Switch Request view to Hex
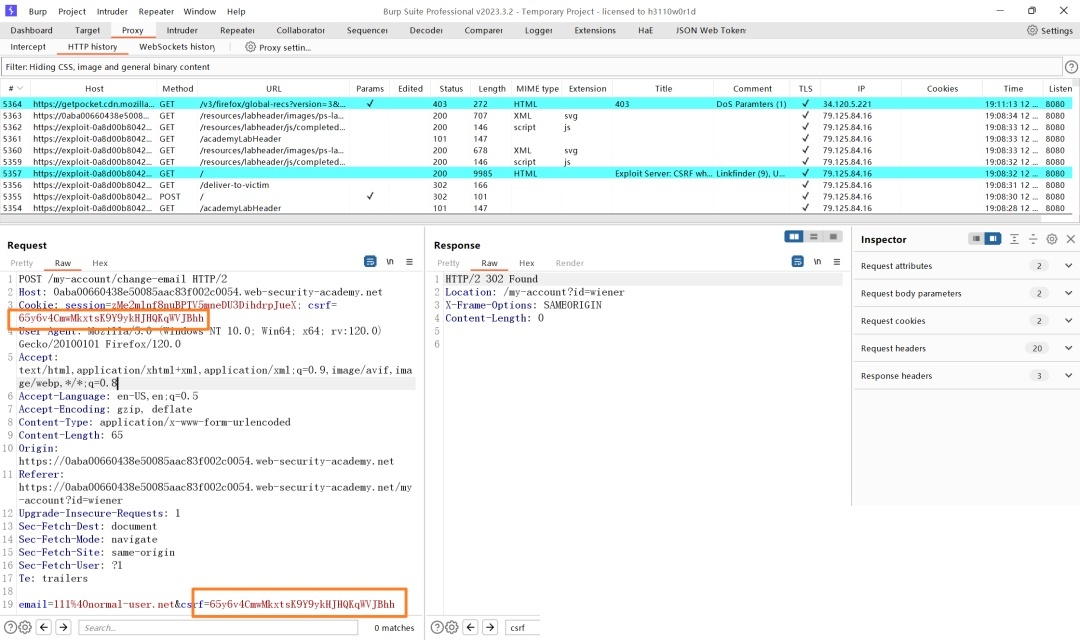Screen dimensions: 1080x640 tap(100, 263)
